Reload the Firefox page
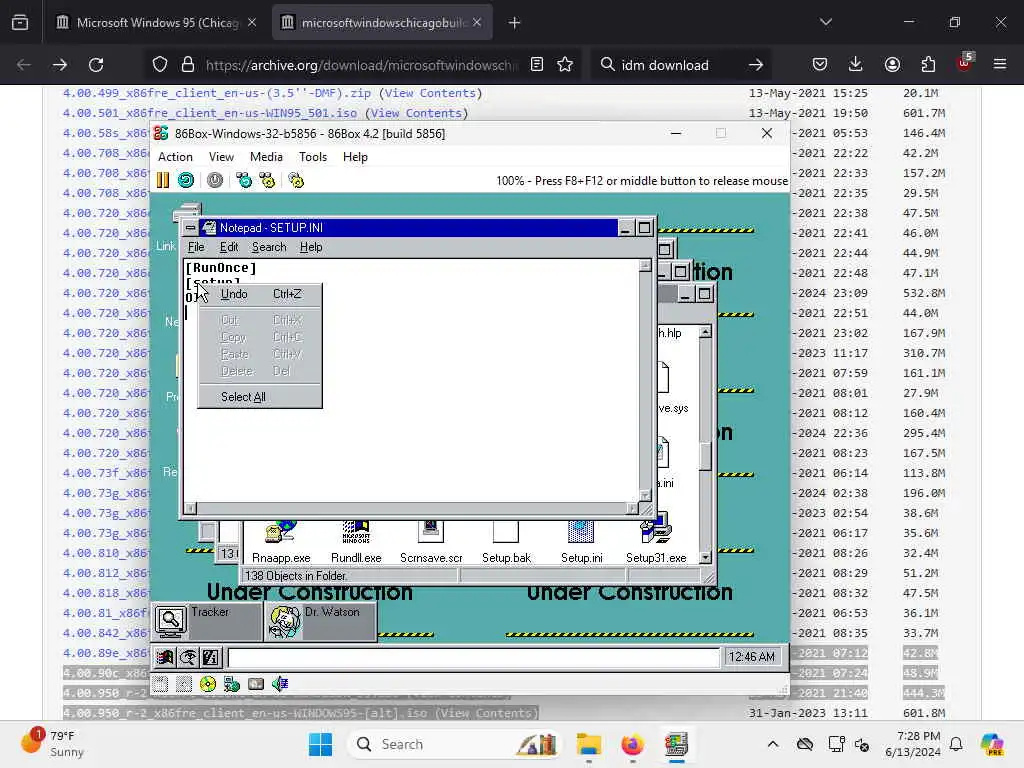 [96, 65]
